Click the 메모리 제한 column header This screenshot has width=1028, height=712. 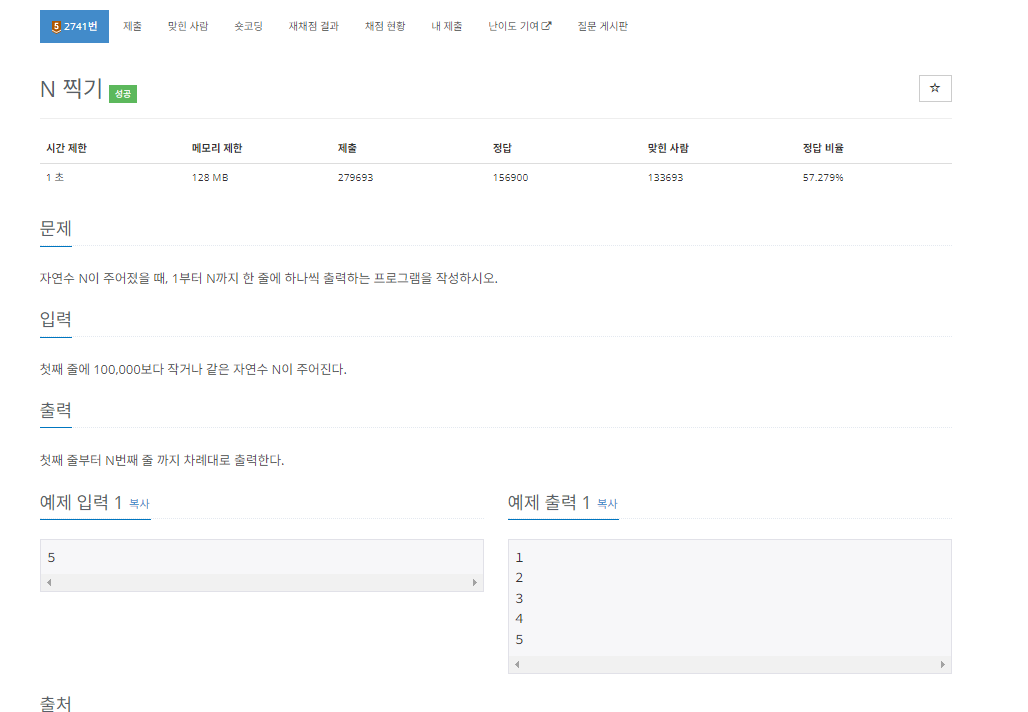click(217, 148)
